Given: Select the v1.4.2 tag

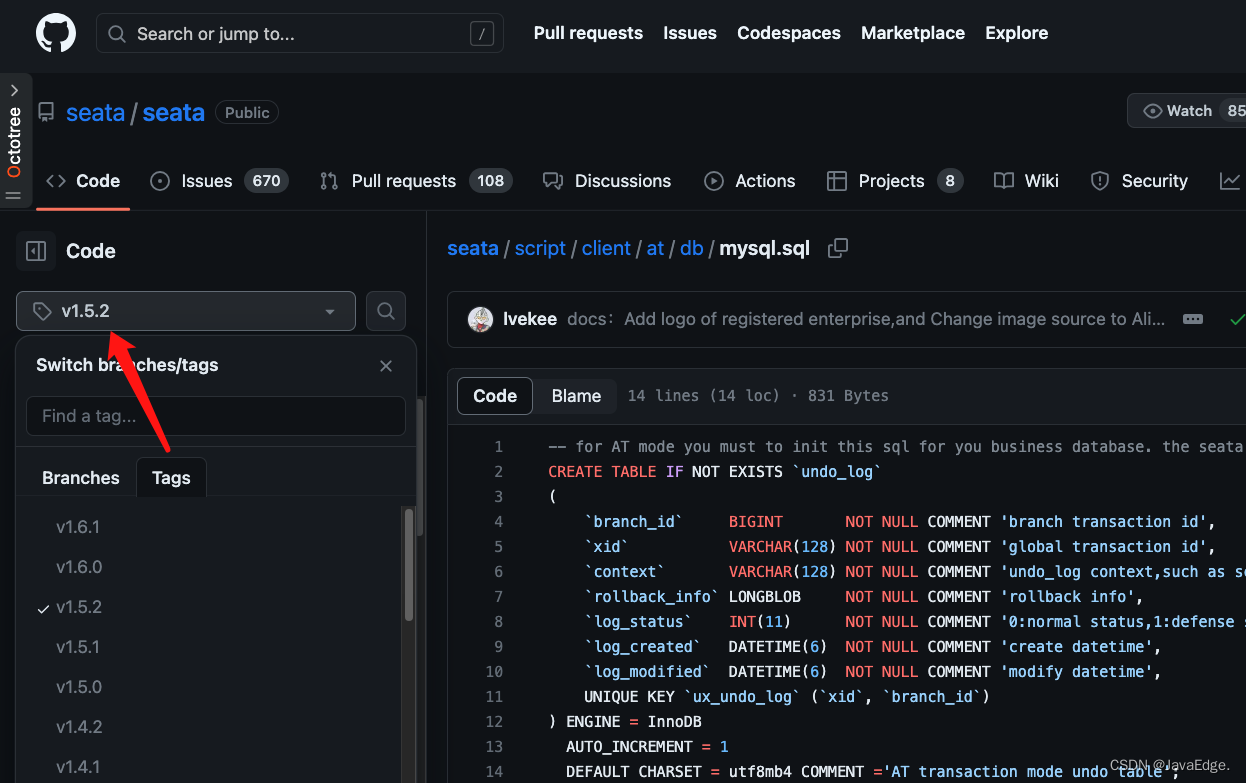Looking at the screenshot, I should [x=79, y=727].
